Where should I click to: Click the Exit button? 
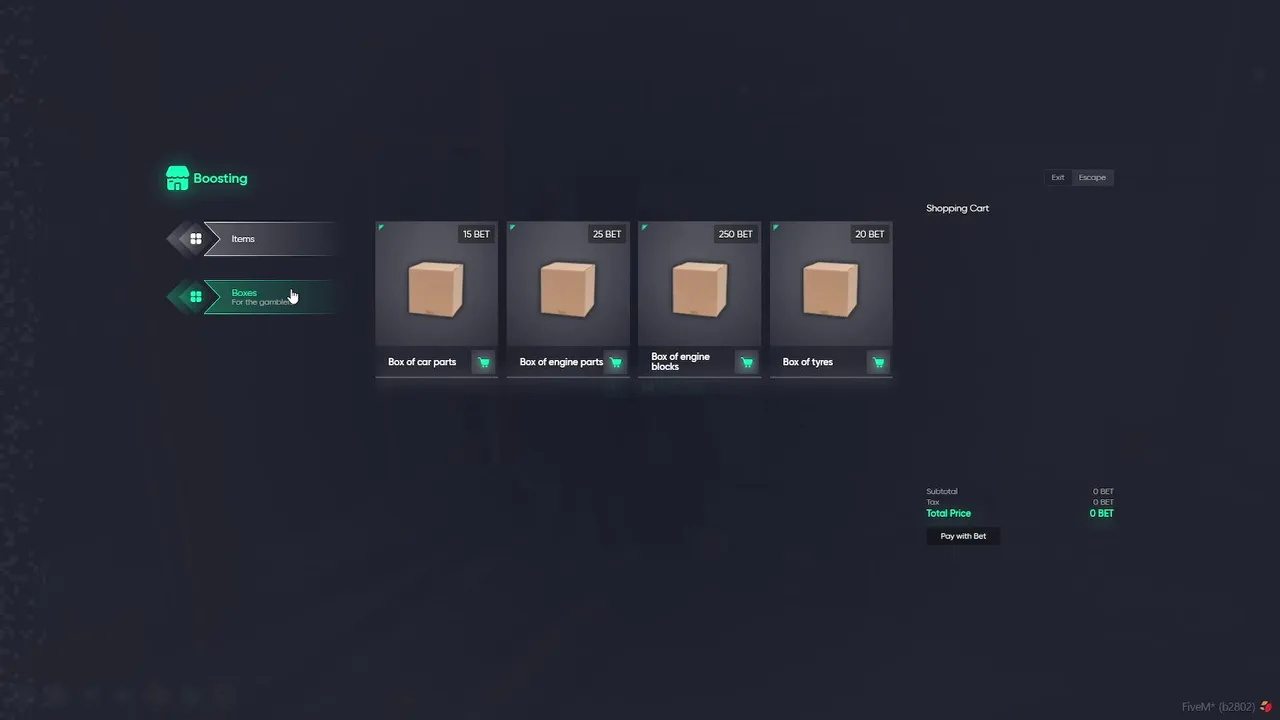pyautogui.click(x=1058, y=177)
